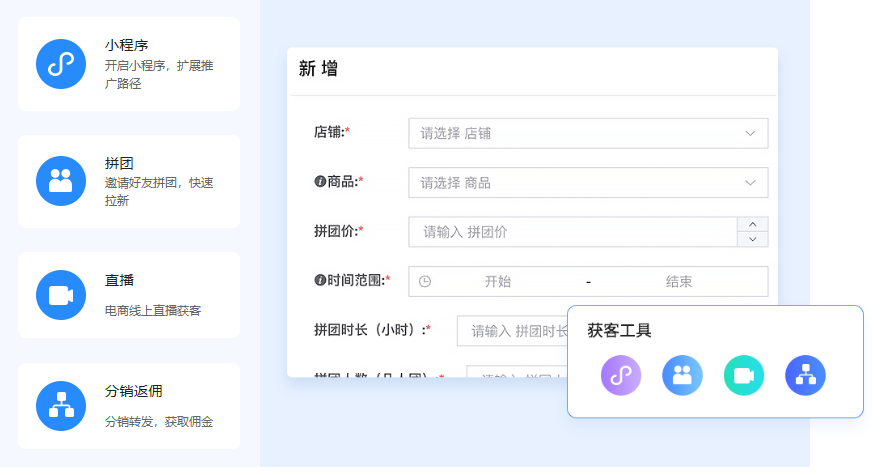Select blue group icon in 获客工具
Viewport: 885px width, 475px height.
682,375
